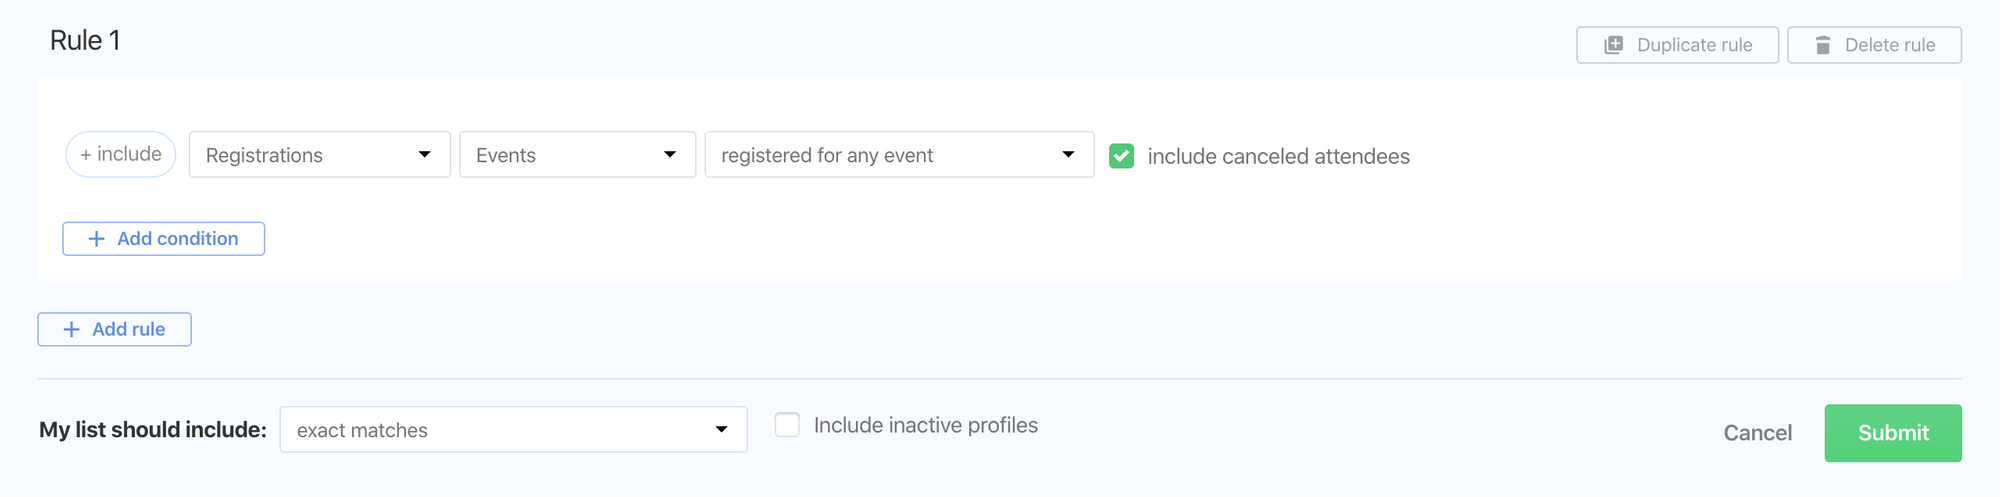Viewport: 2000px width, 497px height.
Task: Click the duplicate icon beside Duplicate rule
Action: coord(1614,45)
